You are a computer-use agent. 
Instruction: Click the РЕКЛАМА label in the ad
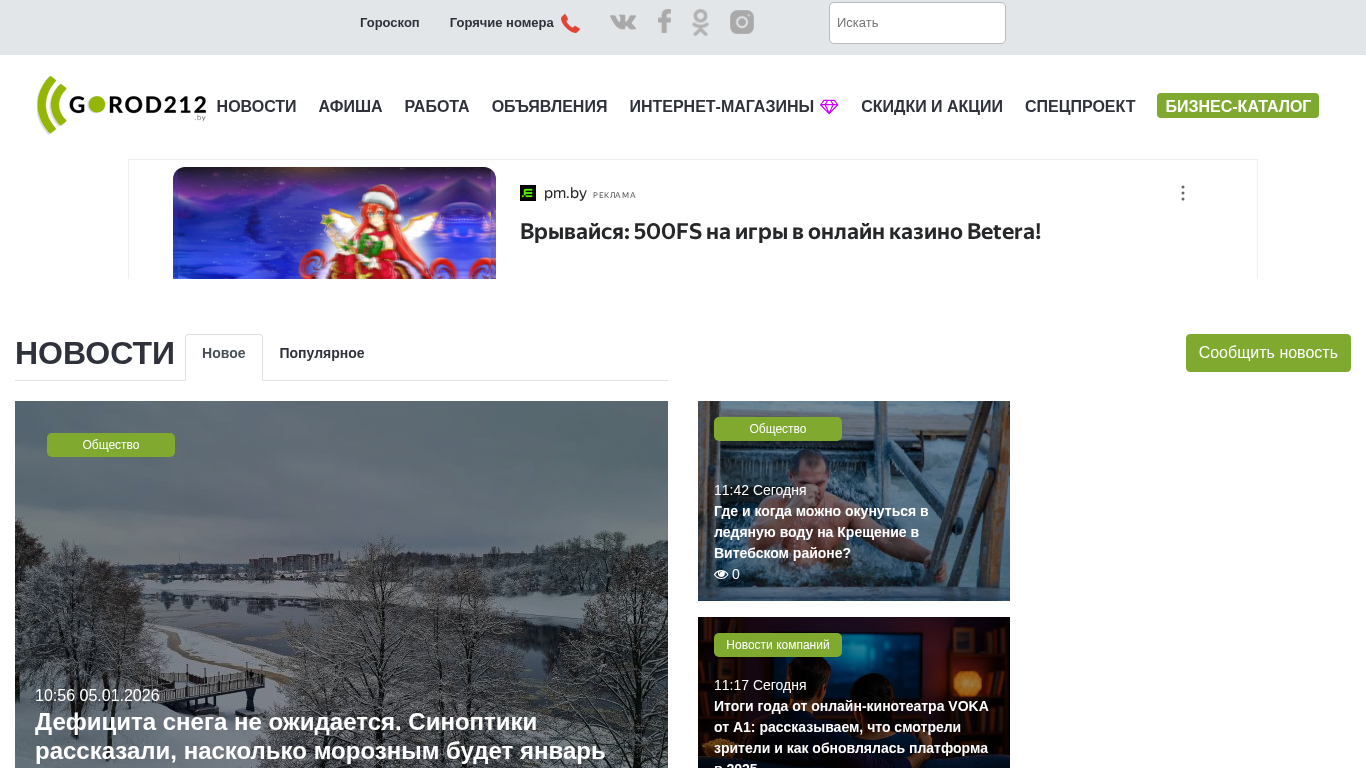[614, 195]
